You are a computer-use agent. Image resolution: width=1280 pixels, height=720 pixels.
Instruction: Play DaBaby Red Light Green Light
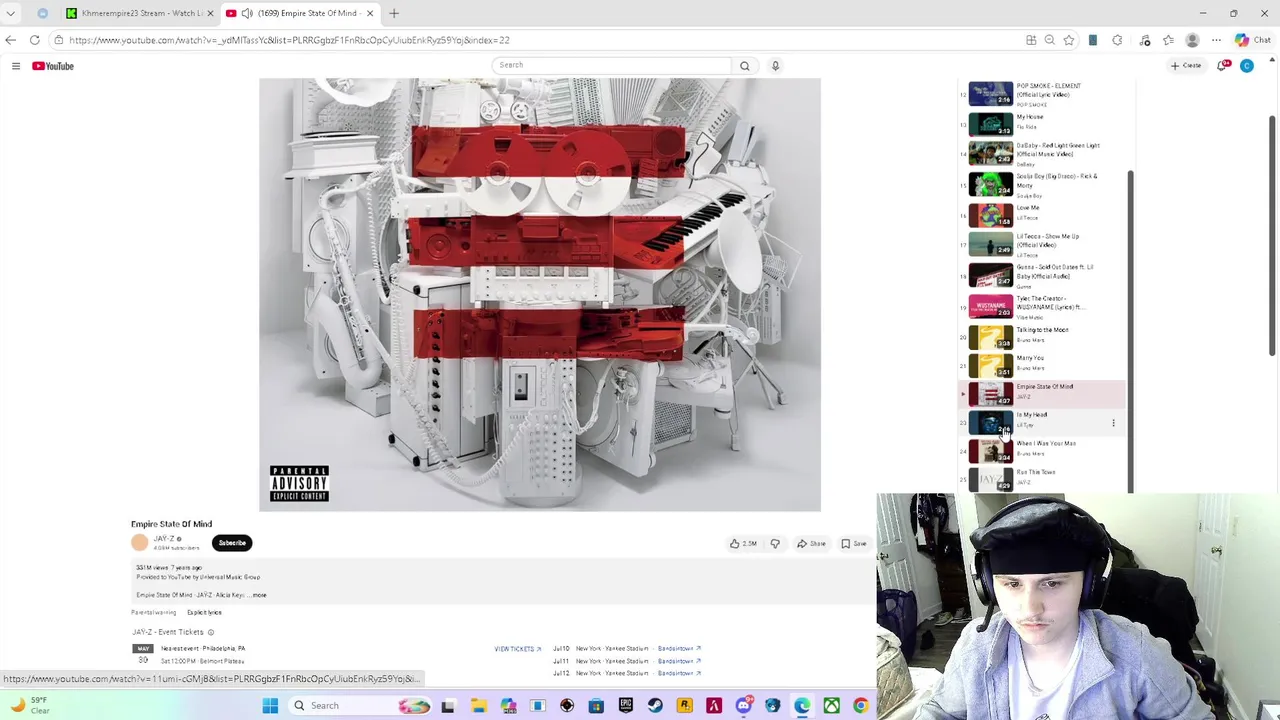[1040, 153]
